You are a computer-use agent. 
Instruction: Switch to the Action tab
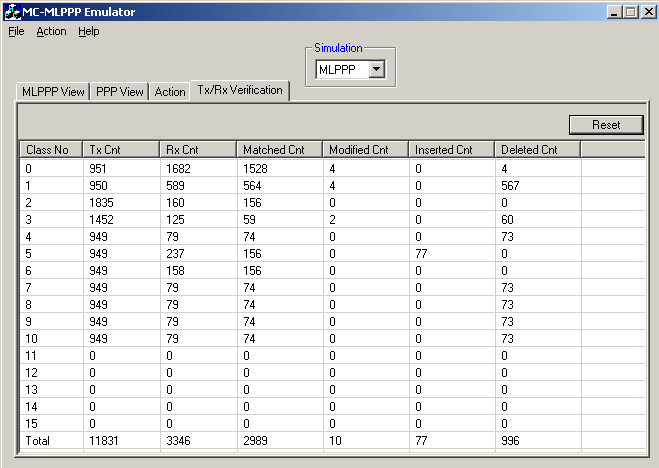(x=170, y=92)
